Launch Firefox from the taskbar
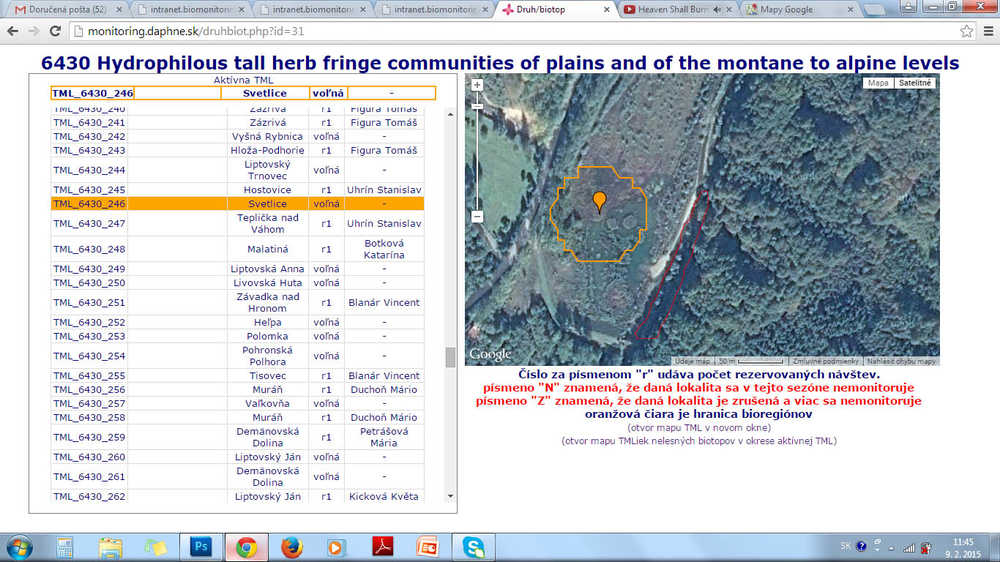Image resolution: width=1000 pixels, height=562 pixels. click(291, 547)
